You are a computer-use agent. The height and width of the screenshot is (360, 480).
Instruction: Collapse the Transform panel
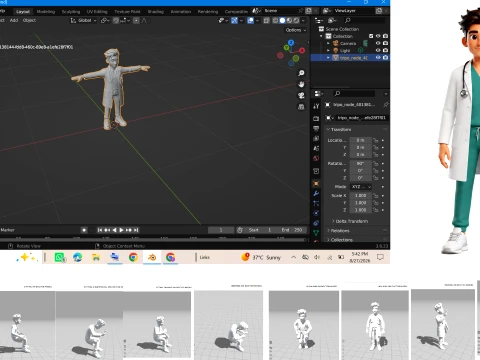[340, 129]
